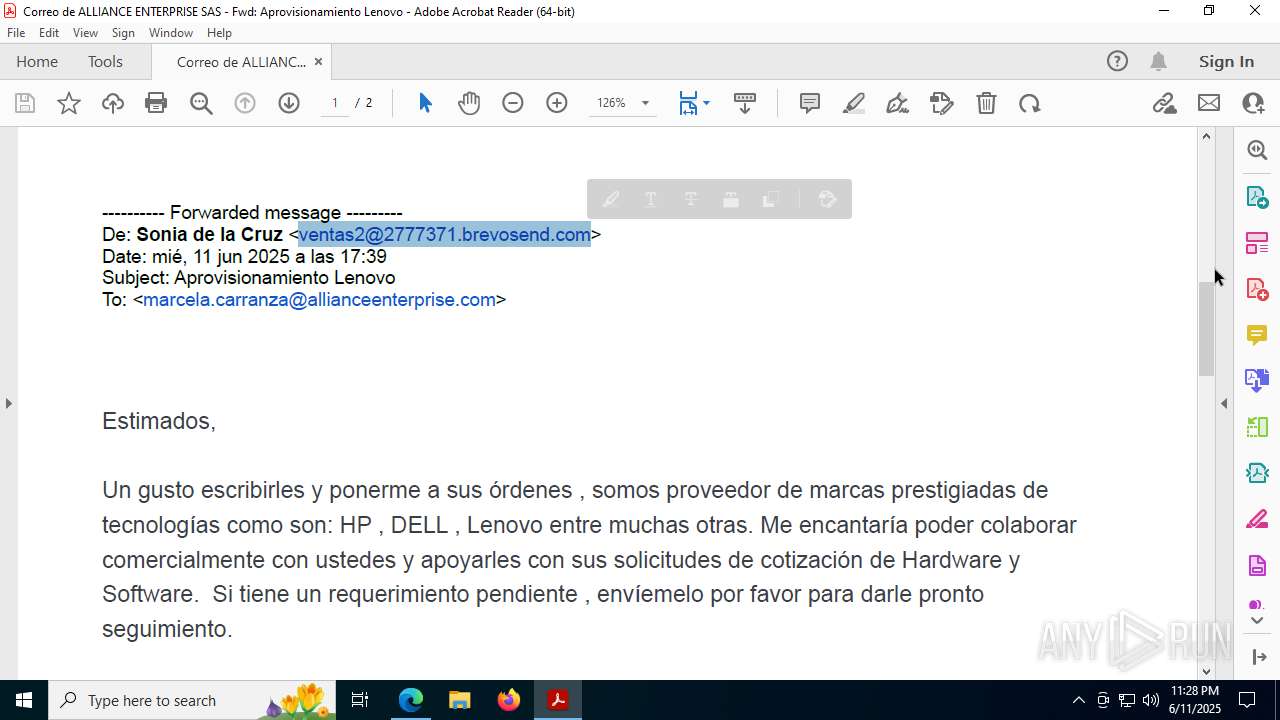Open the Window menu
This screenshot has width=1280, height=720.
pos(171,32)
